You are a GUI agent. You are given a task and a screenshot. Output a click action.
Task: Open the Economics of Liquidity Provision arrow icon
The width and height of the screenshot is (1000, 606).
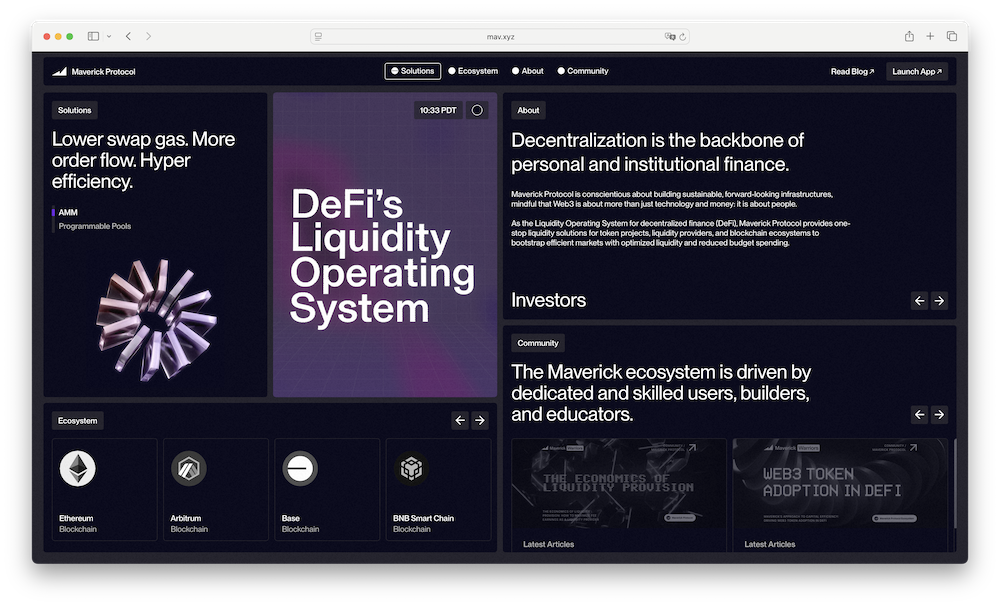tap(692, 448)
